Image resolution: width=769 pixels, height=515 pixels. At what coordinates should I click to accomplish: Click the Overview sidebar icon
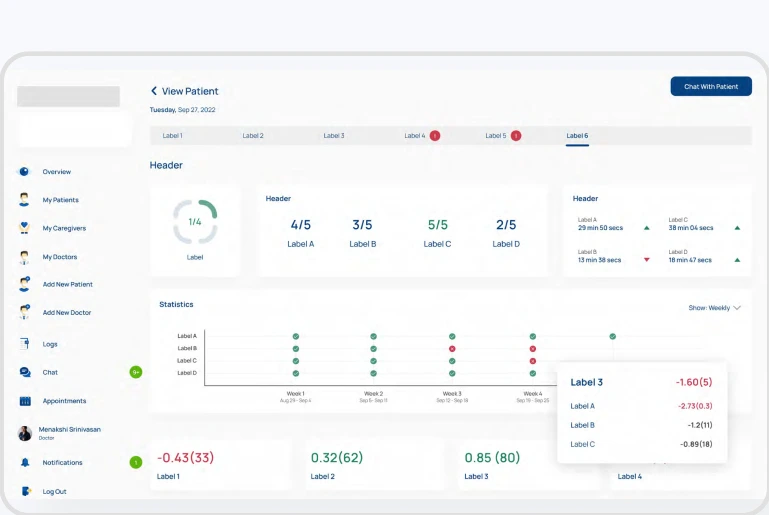(x=24, y=172)
